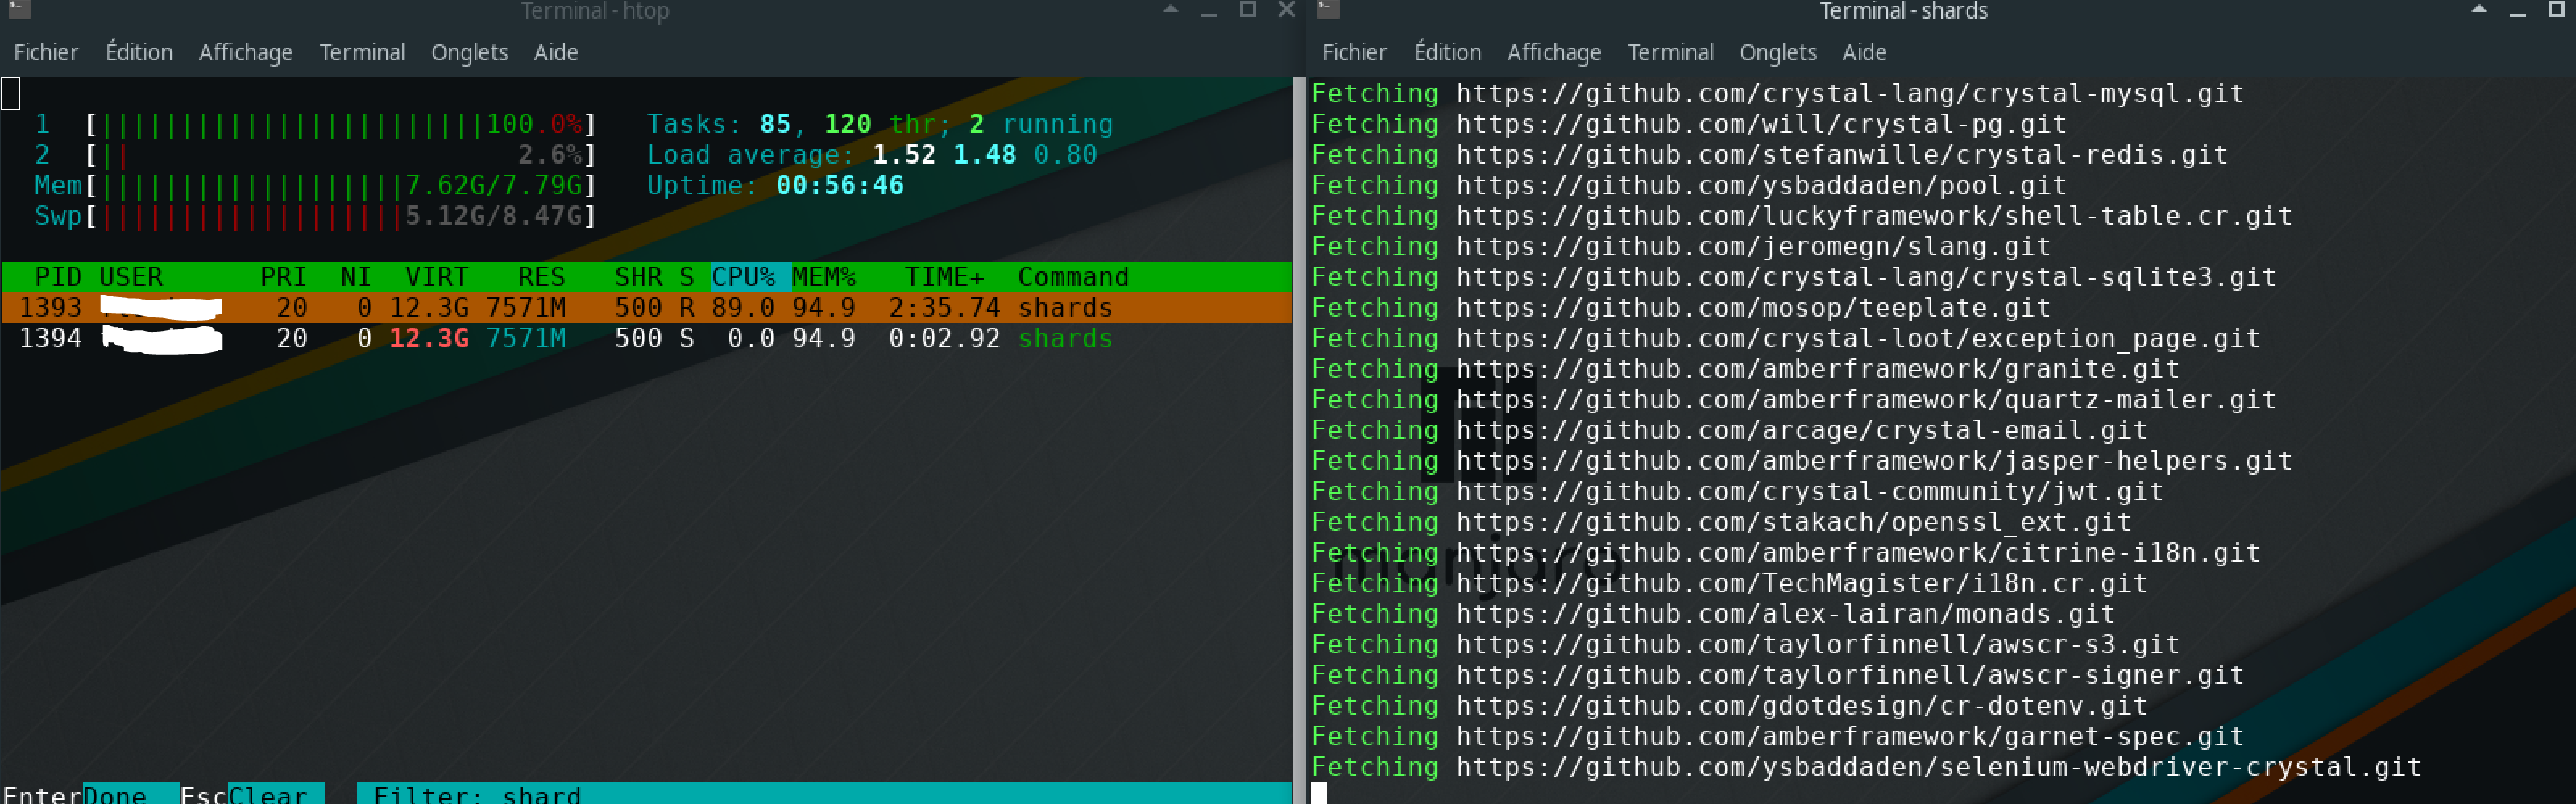Sort by Command column header

(1073, 277)
